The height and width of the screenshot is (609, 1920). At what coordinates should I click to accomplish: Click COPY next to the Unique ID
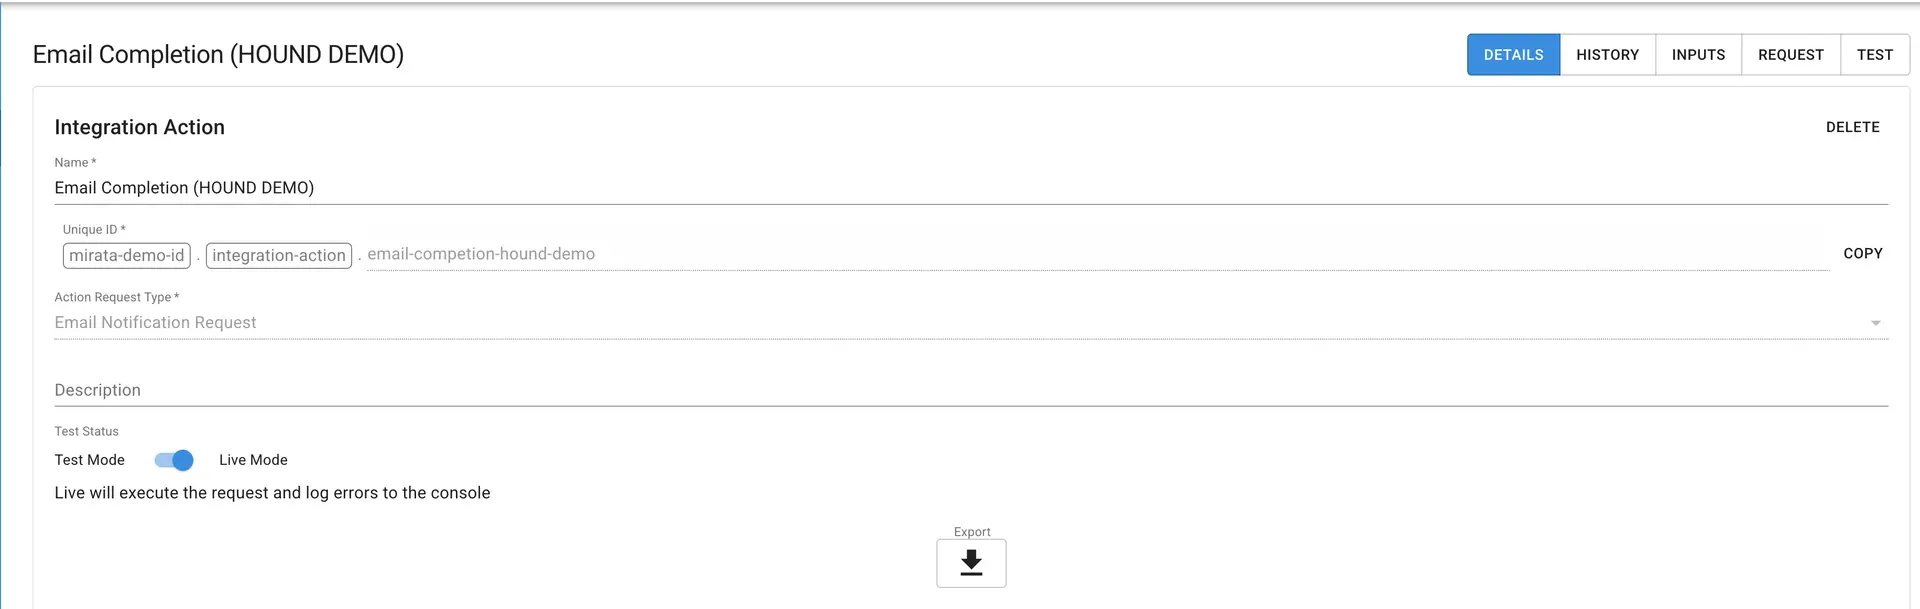1862,253
